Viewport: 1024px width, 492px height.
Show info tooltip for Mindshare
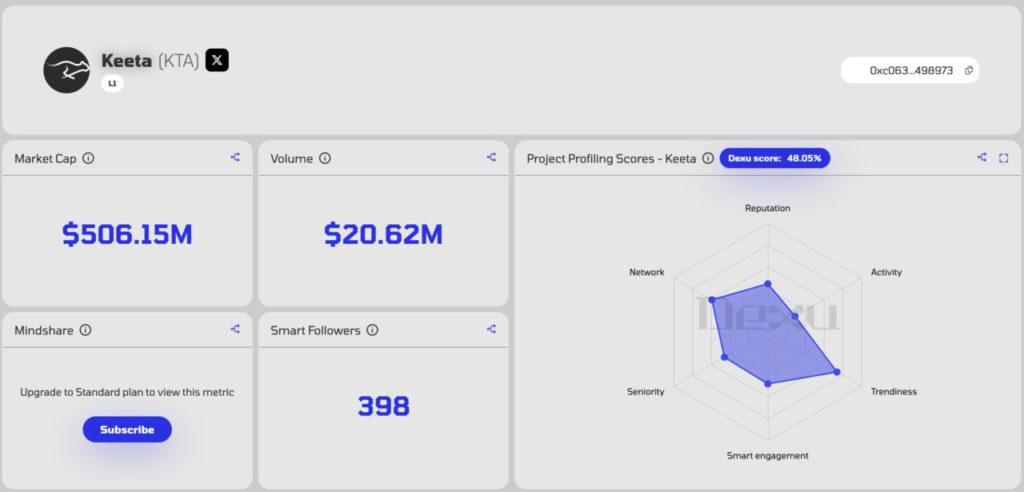point(85,330)
